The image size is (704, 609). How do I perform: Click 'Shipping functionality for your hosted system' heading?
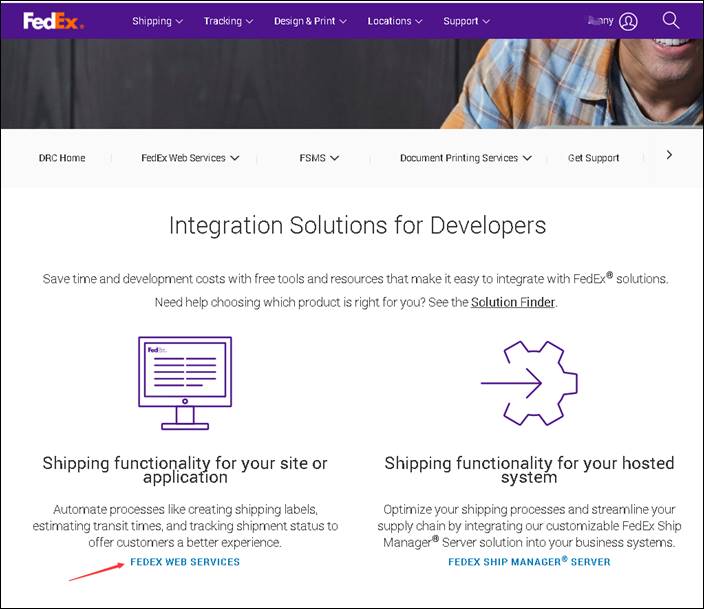click(x=529, y=470)
